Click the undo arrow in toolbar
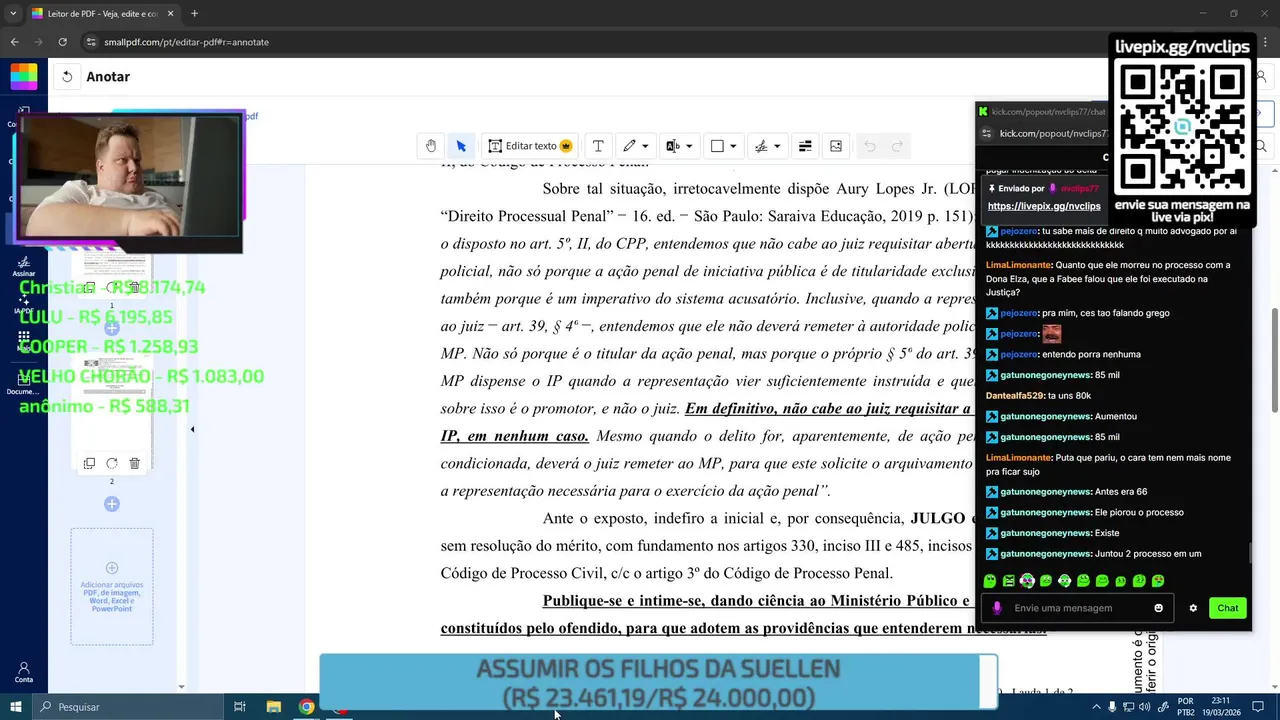The height and width of the screenshot is (720, 1280). (x=870, y=146)
